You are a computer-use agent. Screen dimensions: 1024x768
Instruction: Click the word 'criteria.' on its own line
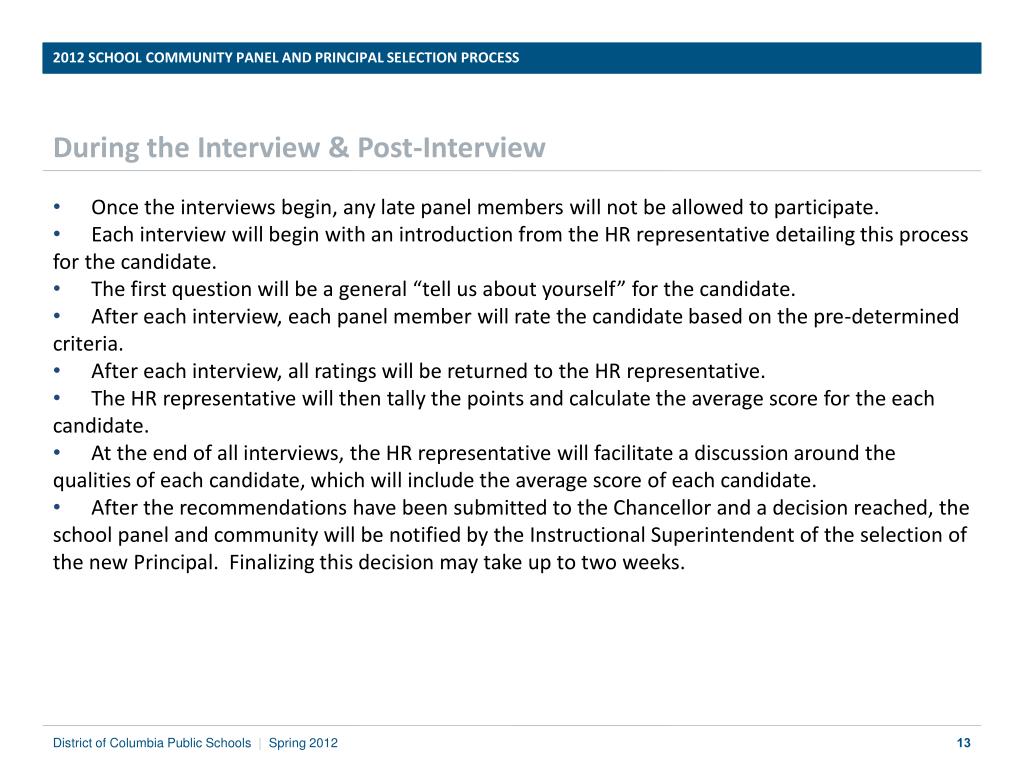(88, 344)
